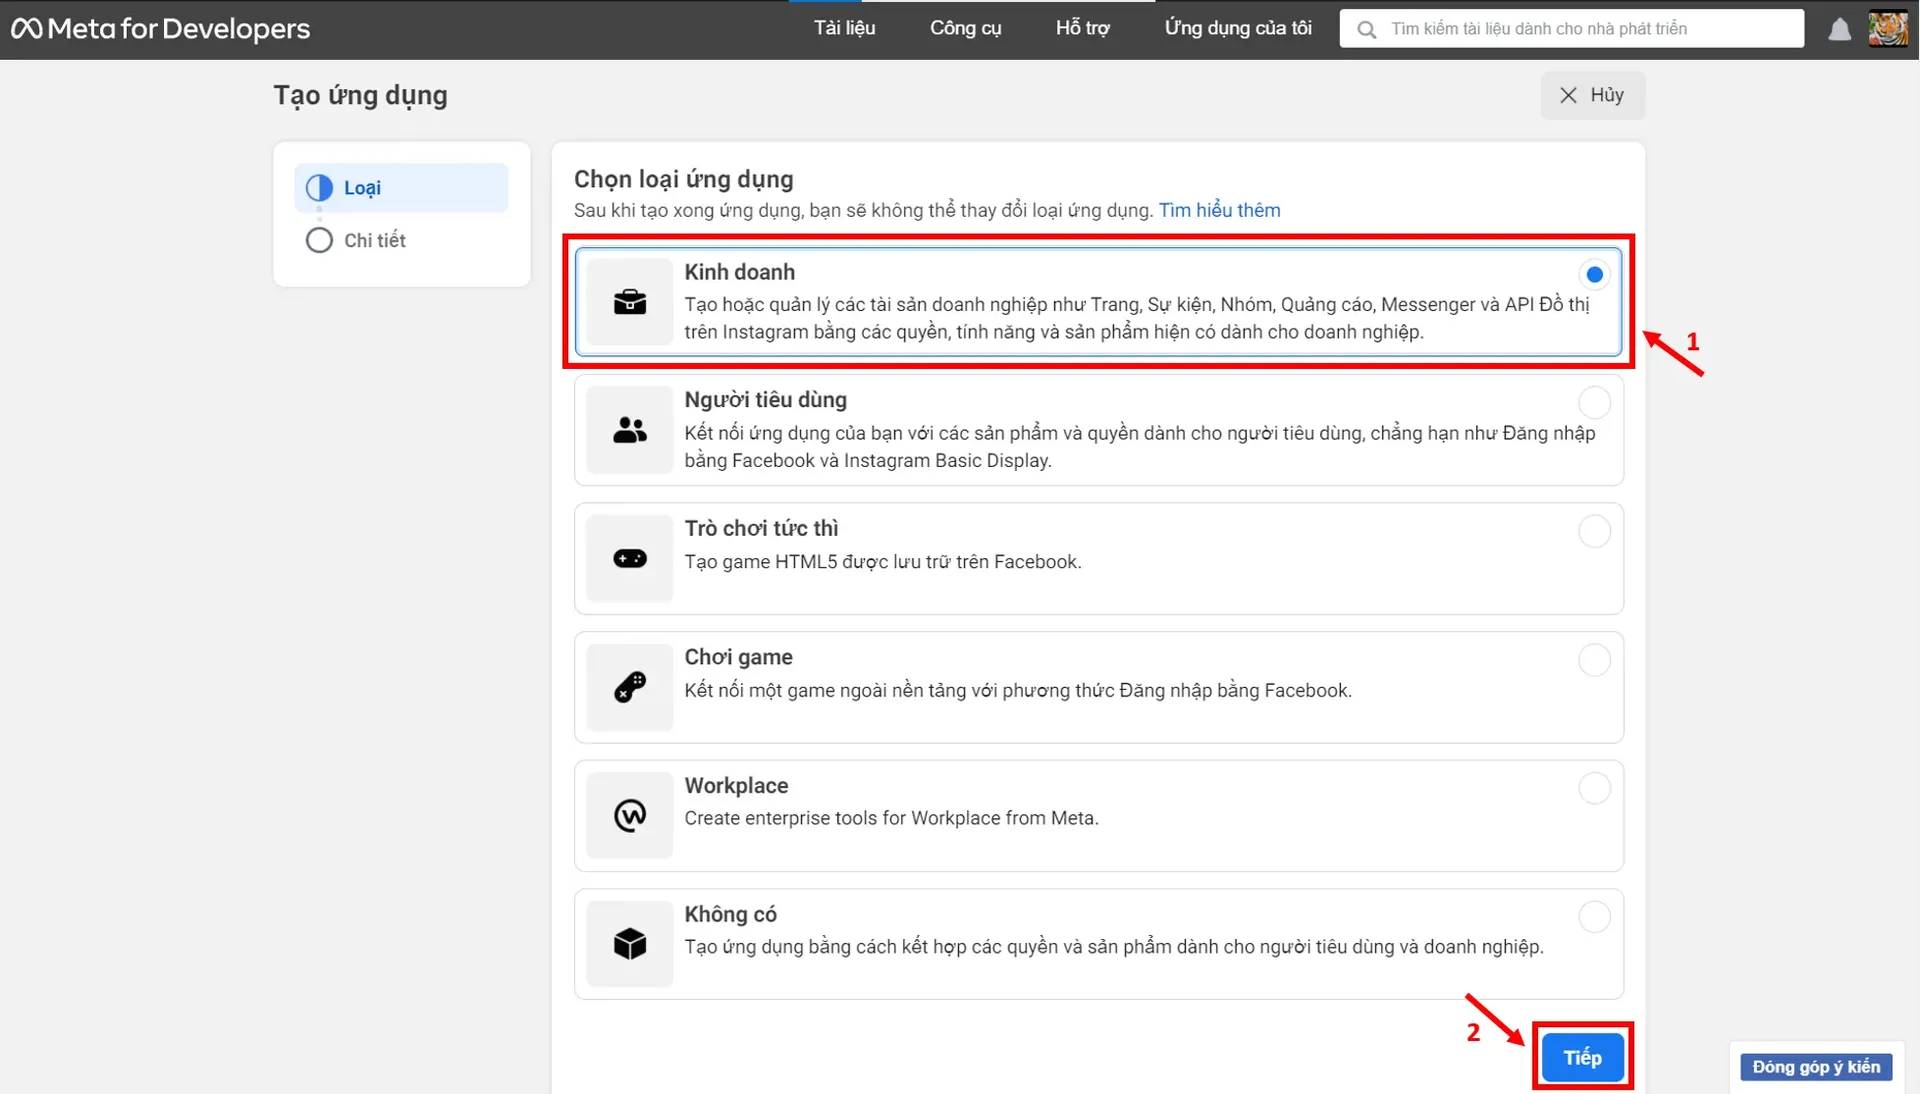Screen dimensions: 1920x1094
Task: Click the Tạo ứng dụng page title
Action: (360, 95)
